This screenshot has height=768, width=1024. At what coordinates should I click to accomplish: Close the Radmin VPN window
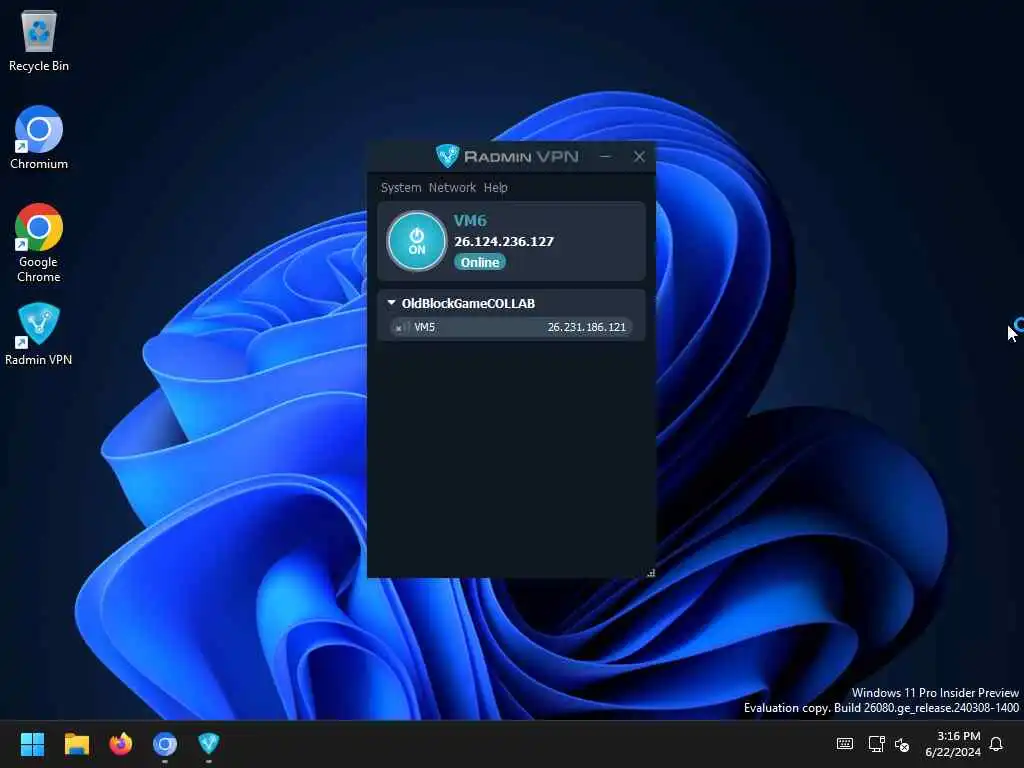[x=639, y=157]
